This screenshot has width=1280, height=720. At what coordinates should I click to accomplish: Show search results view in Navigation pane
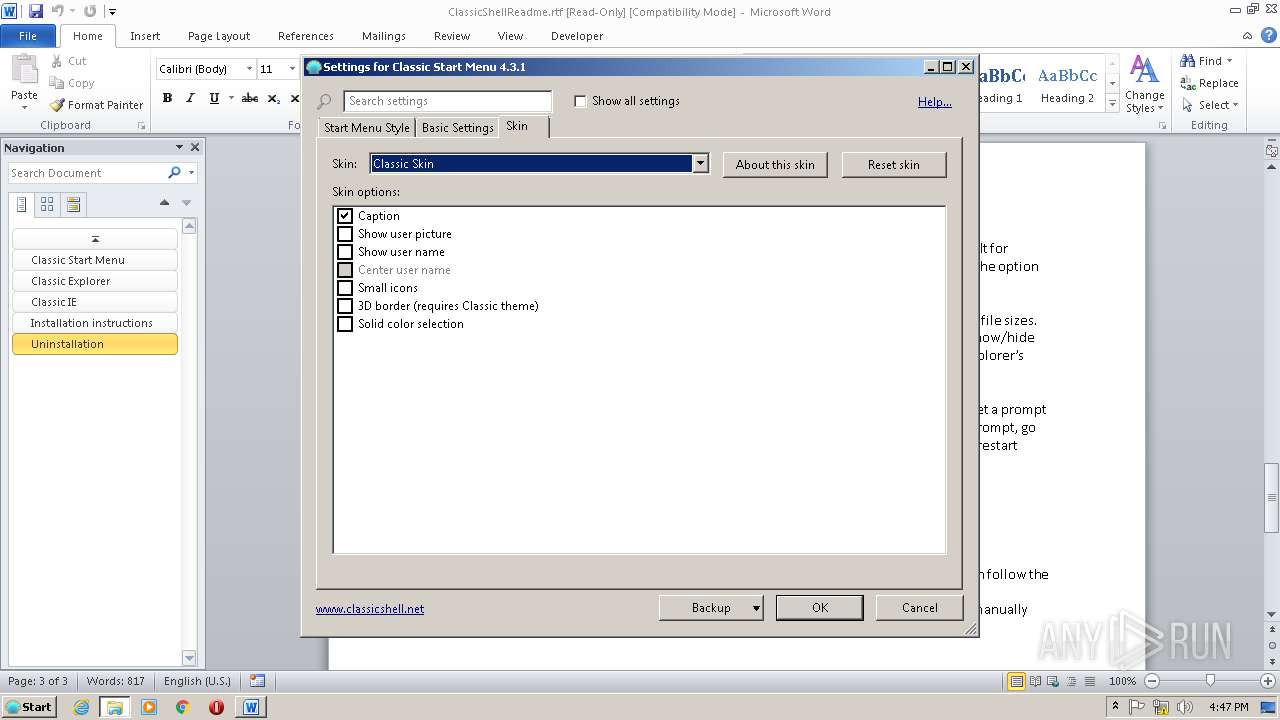(73, 204)
